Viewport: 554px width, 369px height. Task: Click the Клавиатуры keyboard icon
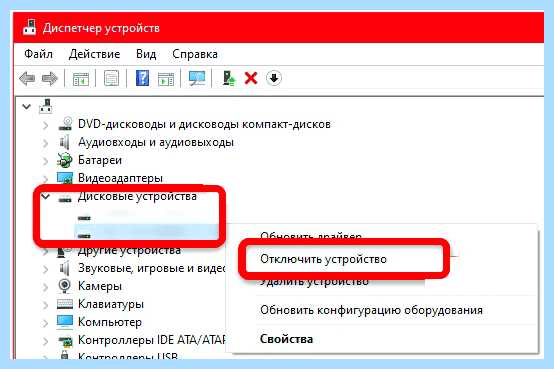[65, 304]
